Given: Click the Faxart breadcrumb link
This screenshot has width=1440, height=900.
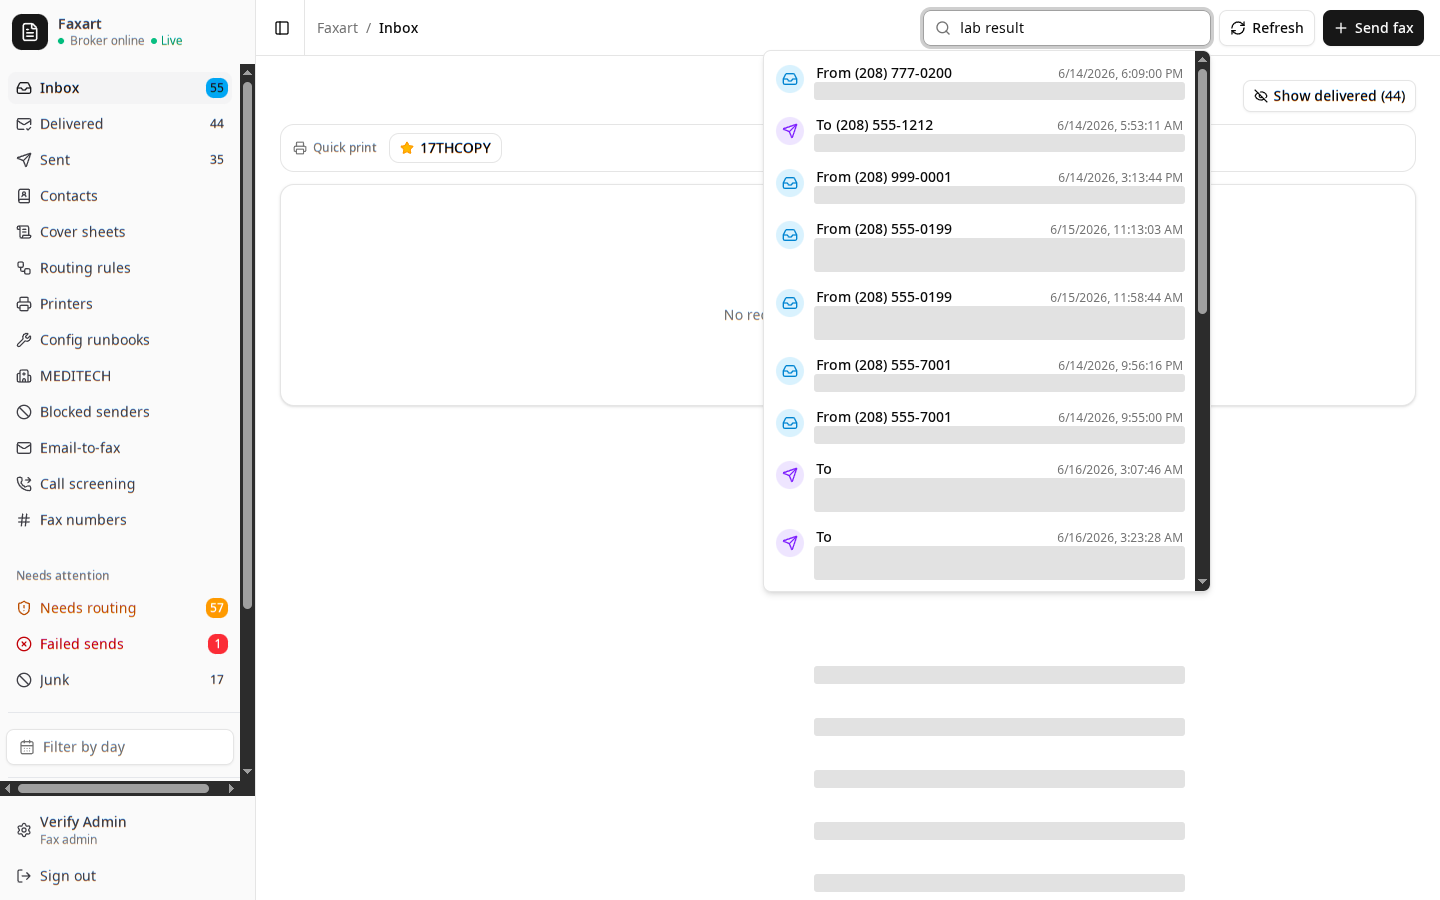Looking at the screenshot, I should pyautogui.click(x=337, y=28).
